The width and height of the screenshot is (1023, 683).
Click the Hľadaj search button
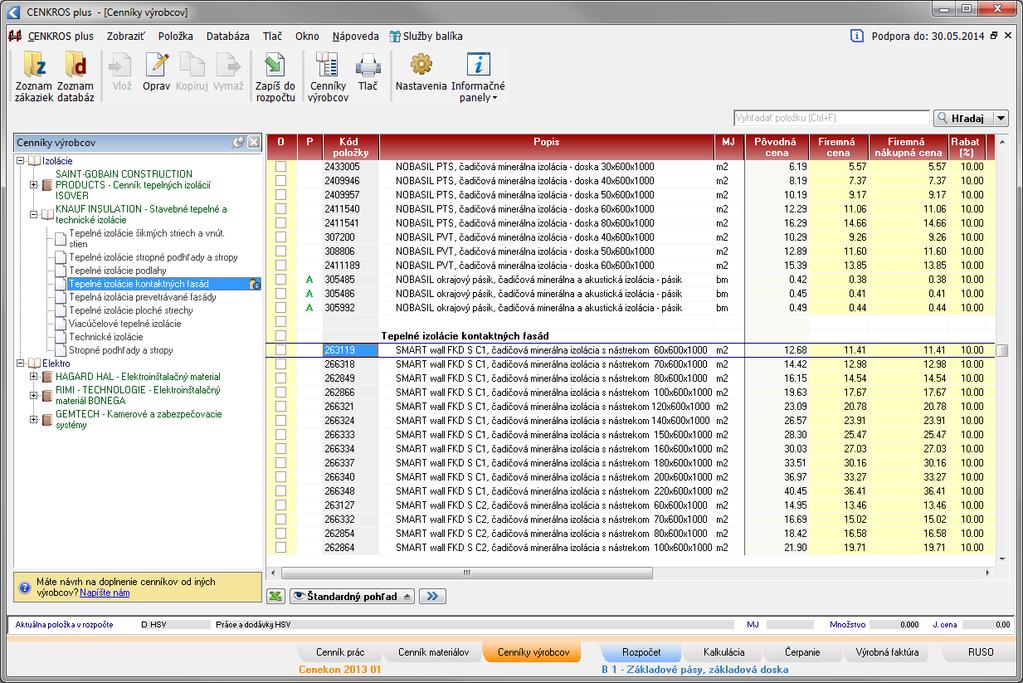(x=964, y=118)
